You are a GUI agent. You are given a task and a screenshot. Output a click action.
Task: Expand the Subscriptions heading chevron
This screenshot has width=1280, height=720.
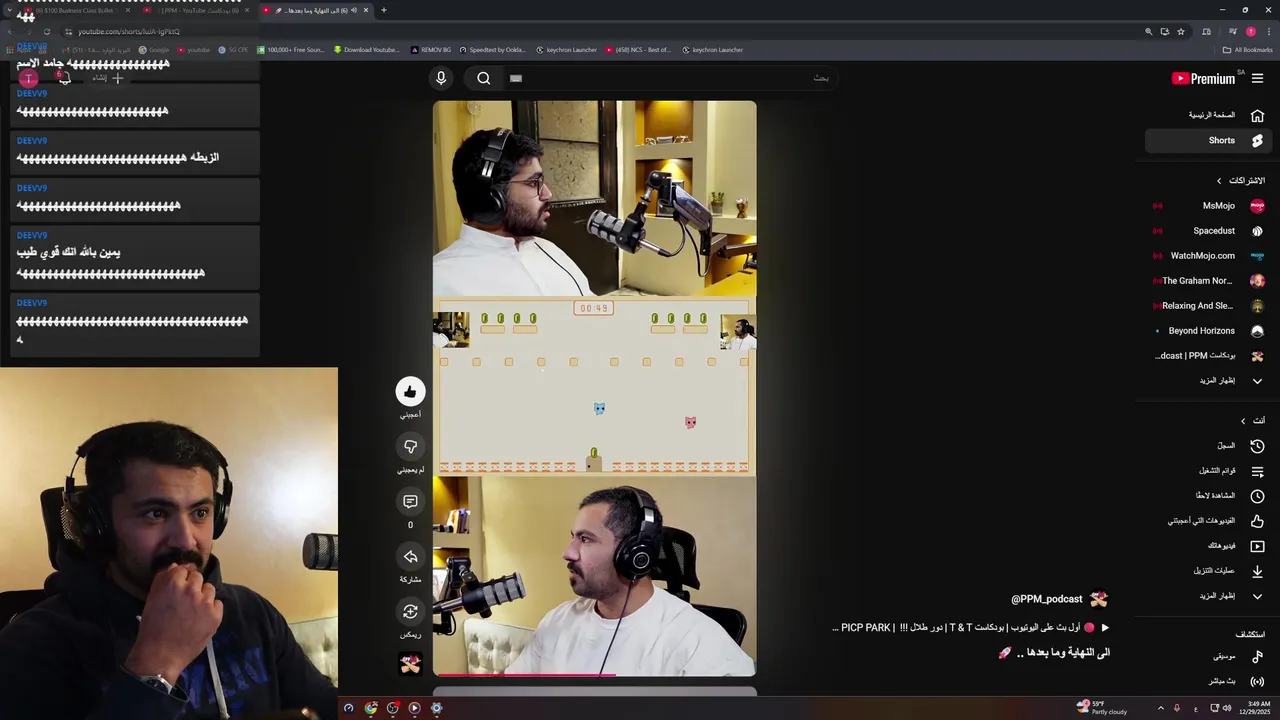(1219, 181)
